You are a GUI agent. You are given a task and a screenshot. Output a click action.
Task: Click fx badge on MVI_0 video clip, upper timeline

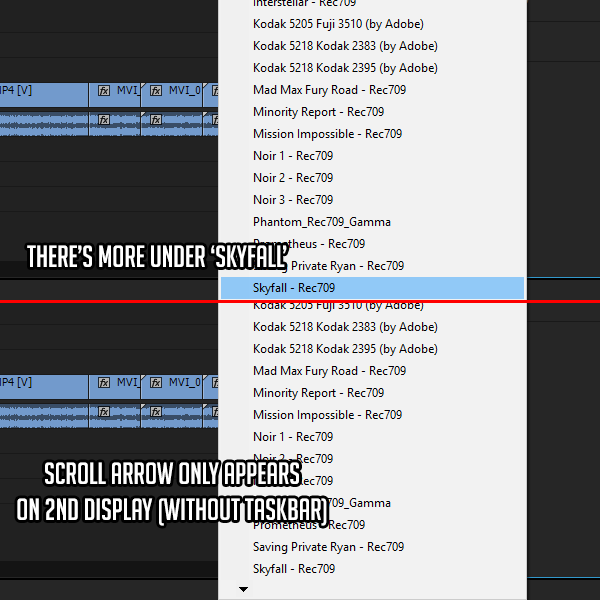point(156,91)
